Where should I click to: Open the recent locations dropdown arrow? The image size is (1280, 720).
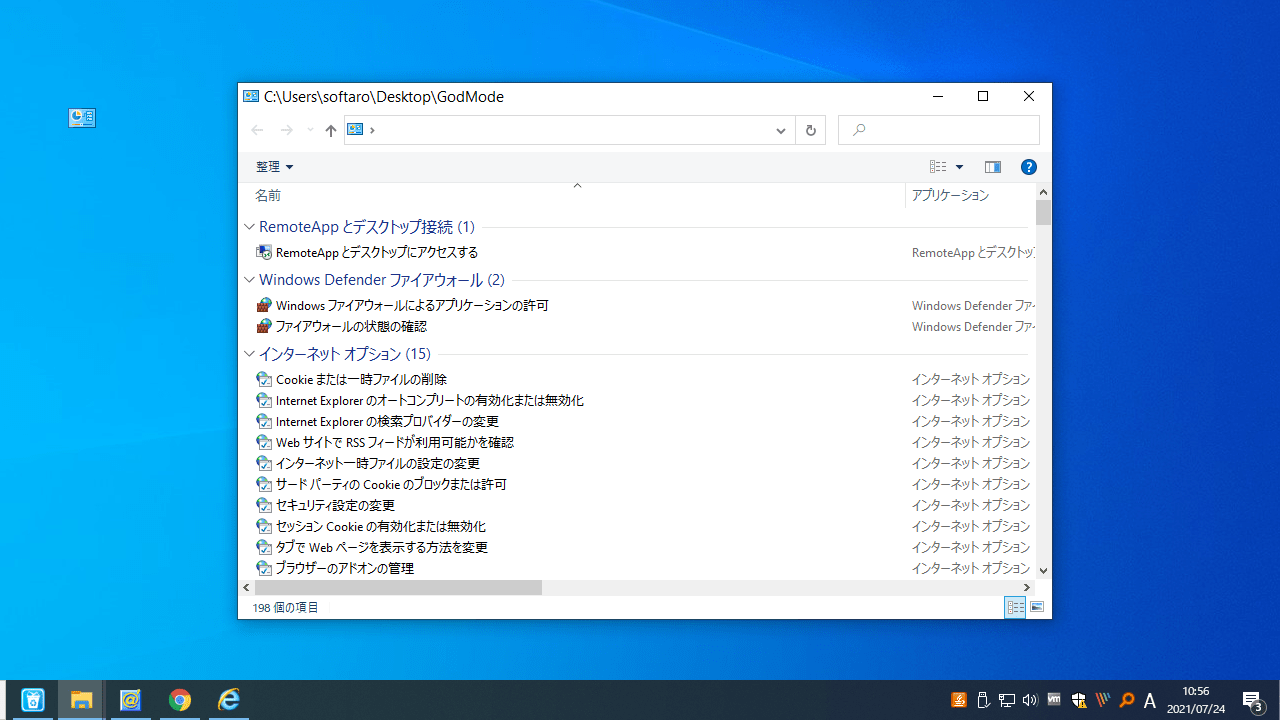(310, 130)
